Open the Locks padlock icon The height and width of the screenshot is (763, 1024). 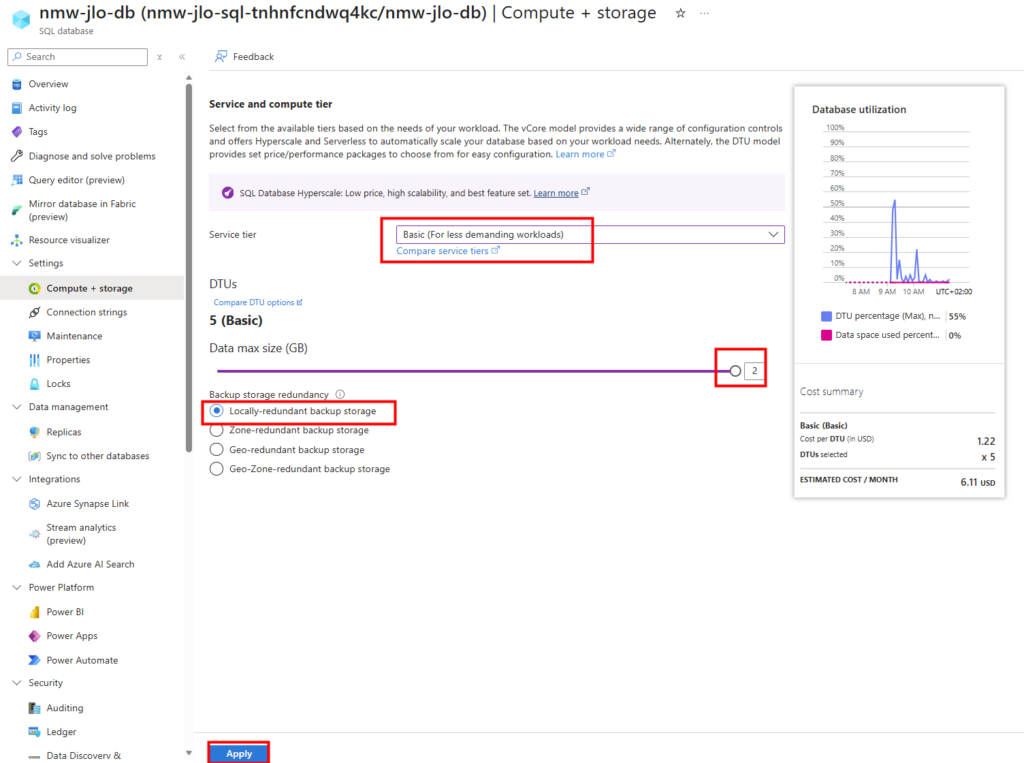35,384
